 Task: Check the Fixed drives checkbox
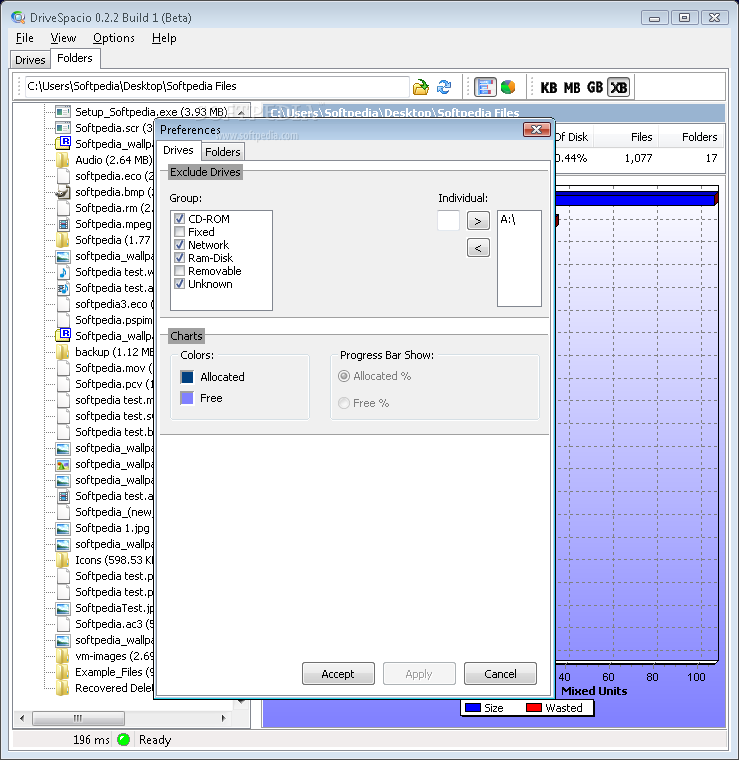point(180,232)
